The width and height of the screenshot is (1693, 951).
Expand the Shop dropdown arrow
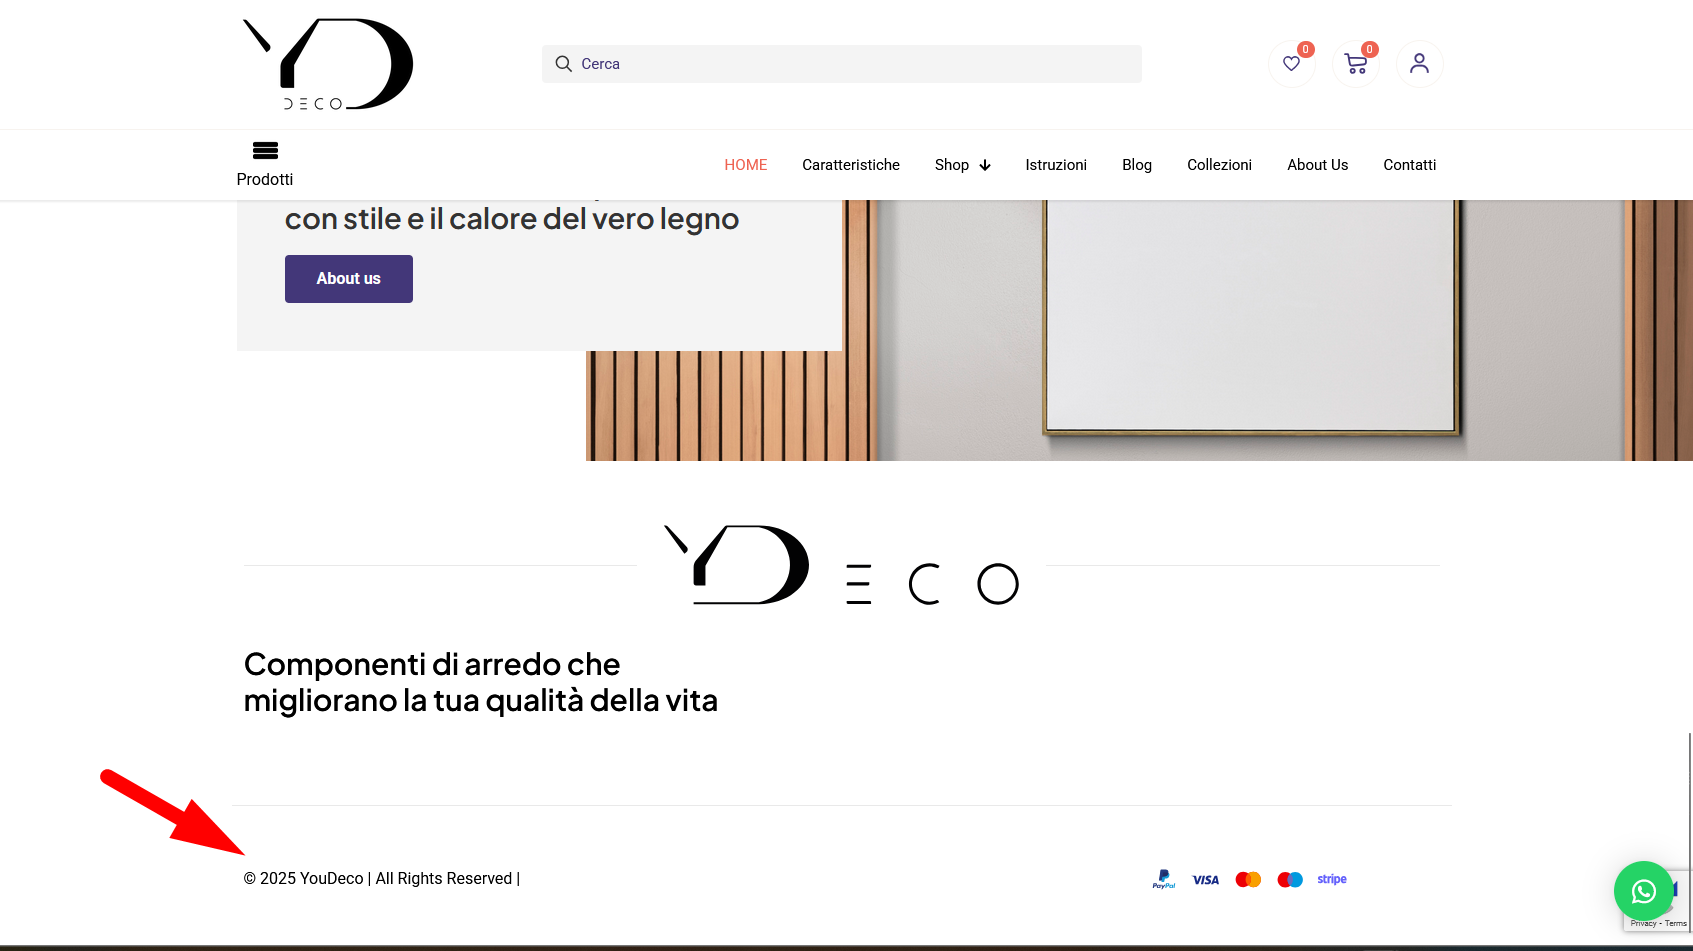pyautogui.click(x=985, y=165)
